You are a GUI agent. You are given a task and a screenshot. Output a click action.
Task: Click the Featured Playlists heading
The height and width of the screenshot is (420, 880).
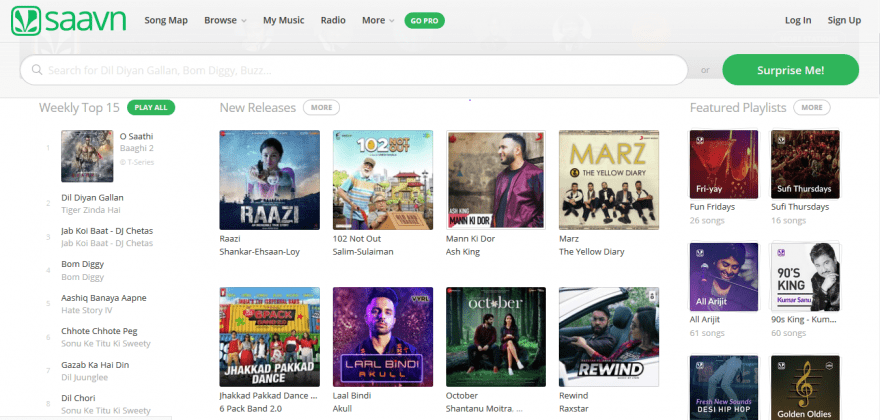[x=738, y=107]
